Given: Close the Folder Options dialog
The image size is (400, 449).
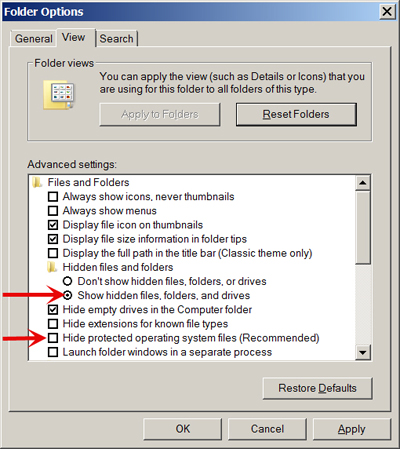Looking at the screenshot, I should click(x=387, y=12).
